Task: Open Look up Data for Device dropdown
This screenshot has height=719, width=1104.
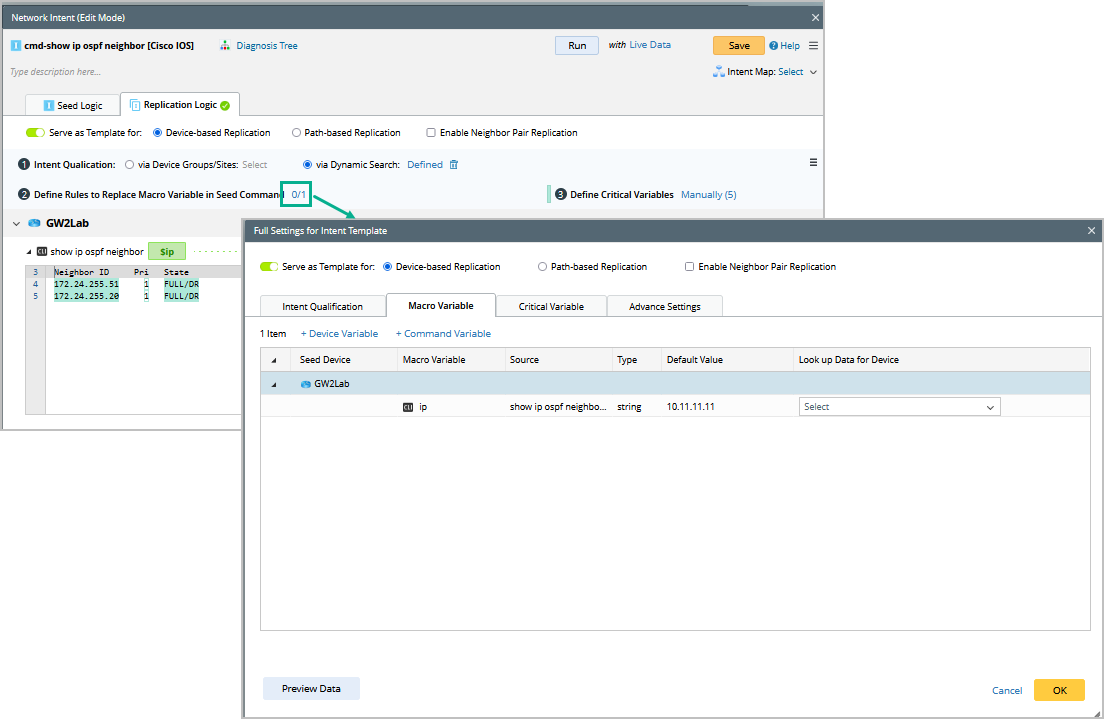Action: tap(899, 407)
